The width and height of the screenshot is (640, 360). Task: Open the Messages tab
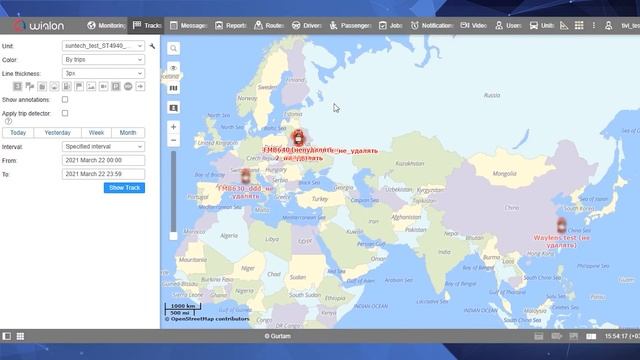pyautogui.click(x=188, y=25)
